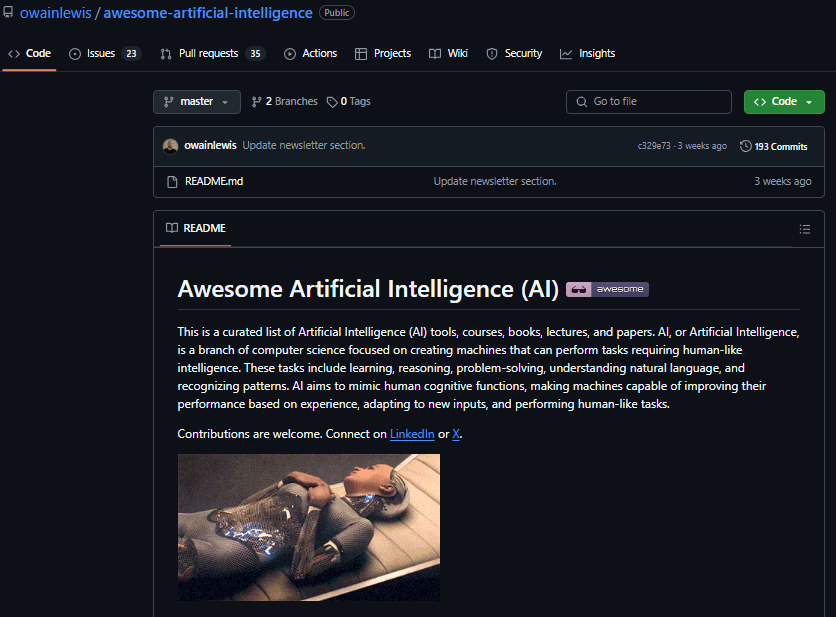Click the Public visibility badge
Screen dimensions: 836x617
[x=336, y=13]
